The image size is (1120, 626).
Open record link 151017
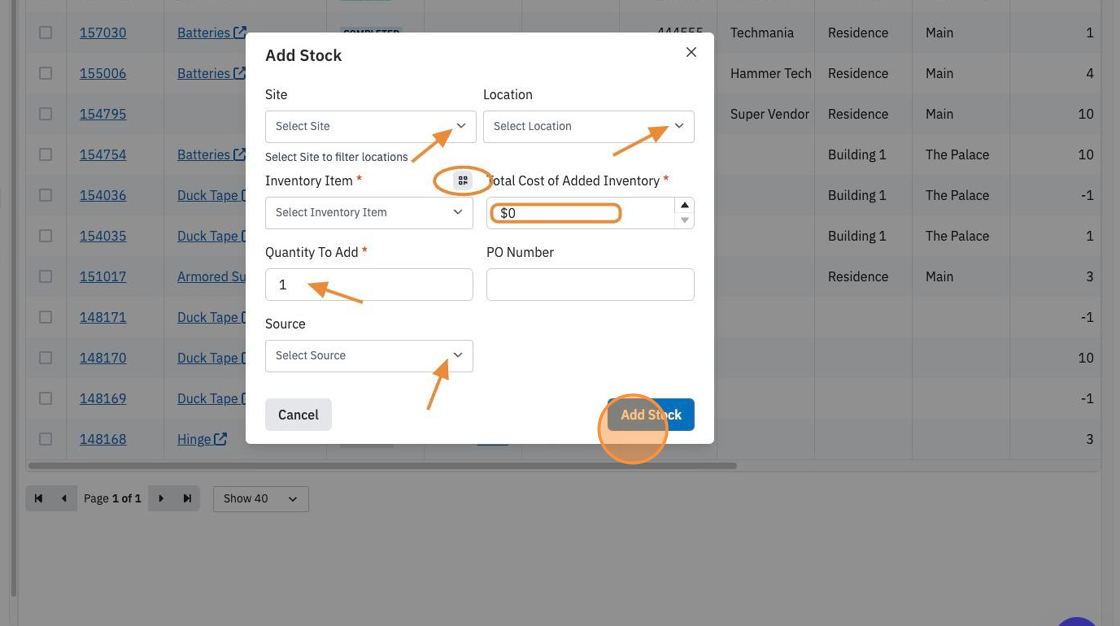click(103, 277)
